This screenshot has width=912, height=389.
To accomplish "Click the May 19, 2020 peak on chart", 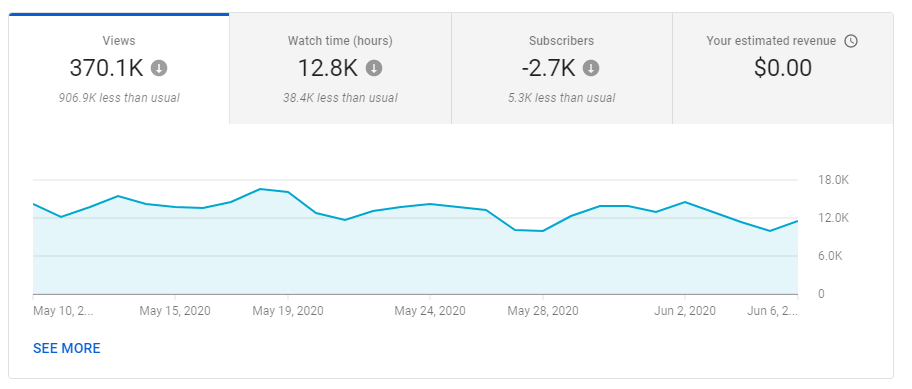I will [x=288, y=192].
